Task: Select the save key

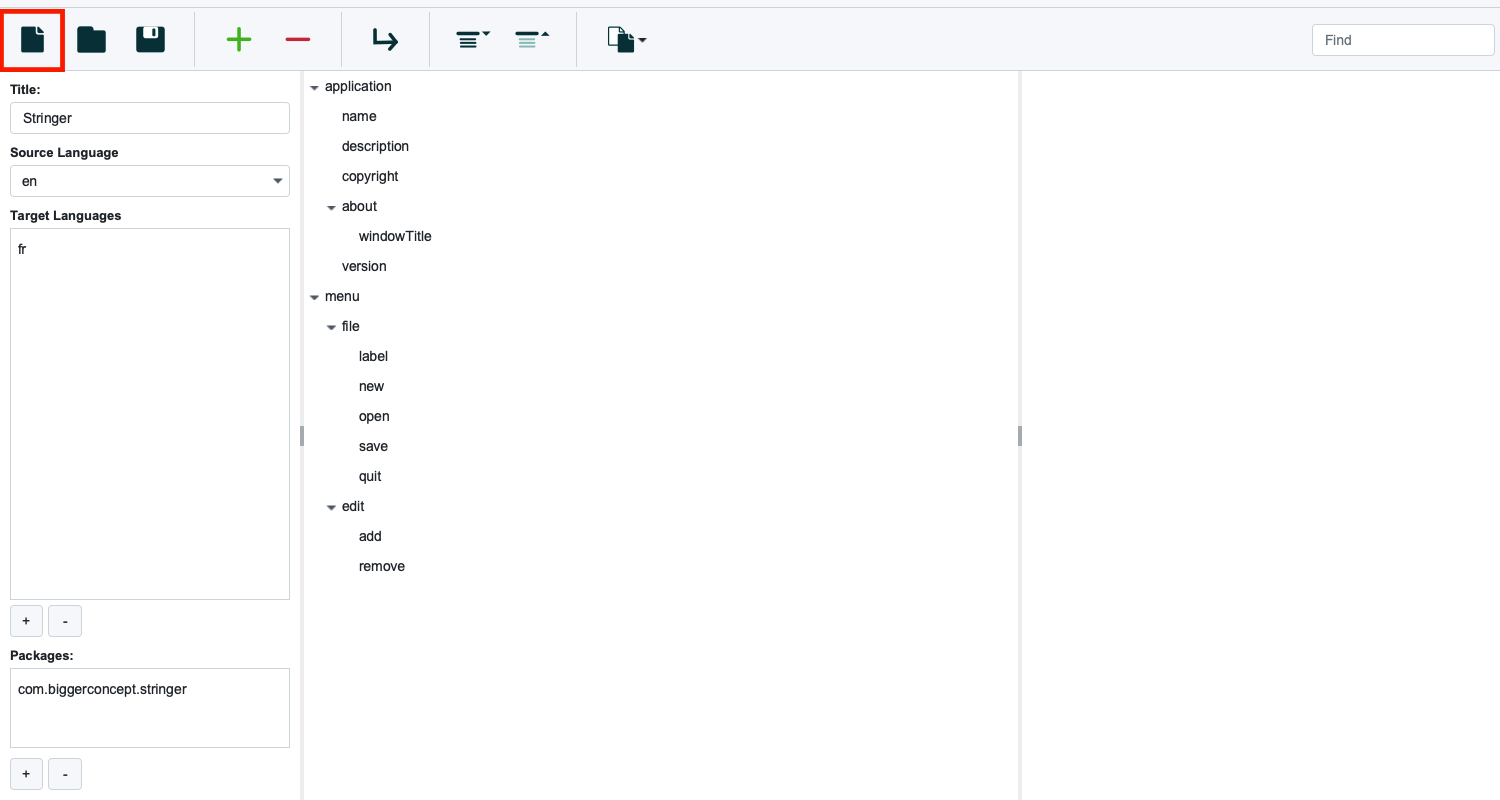Action: 373,446
